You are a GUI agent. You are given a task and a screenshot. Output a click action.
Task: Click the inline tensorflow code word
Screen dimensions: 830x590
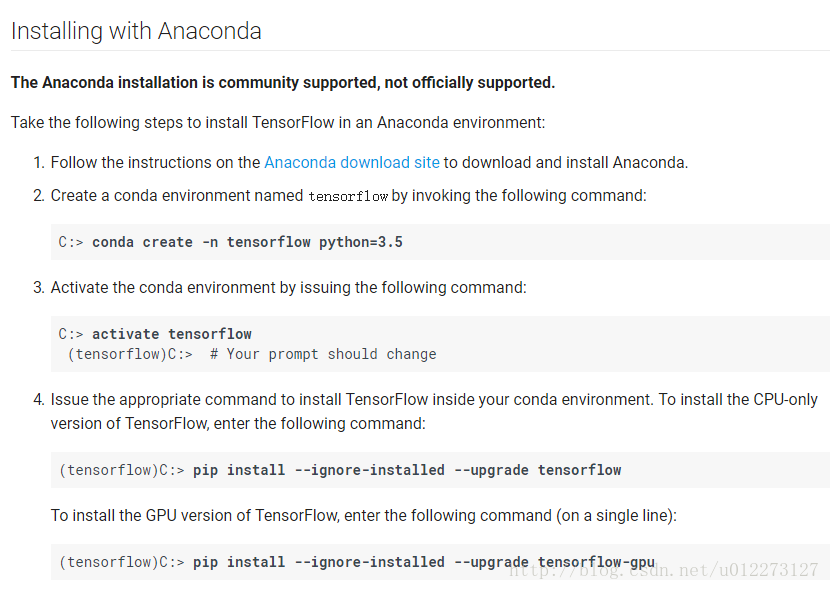[x=348, y=196]
